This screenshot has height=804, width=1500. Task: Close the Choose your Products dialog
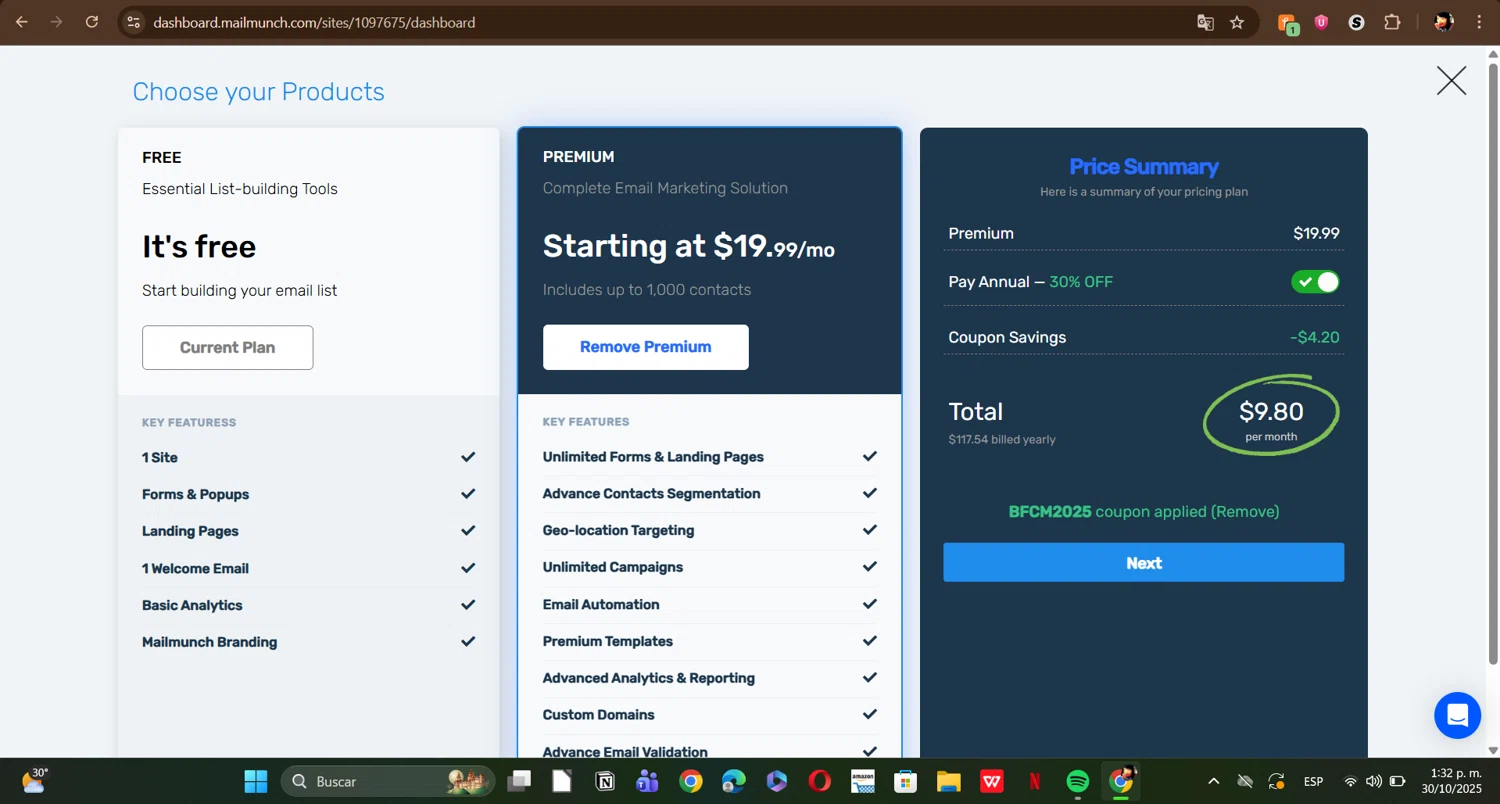tap(1451, 81)
